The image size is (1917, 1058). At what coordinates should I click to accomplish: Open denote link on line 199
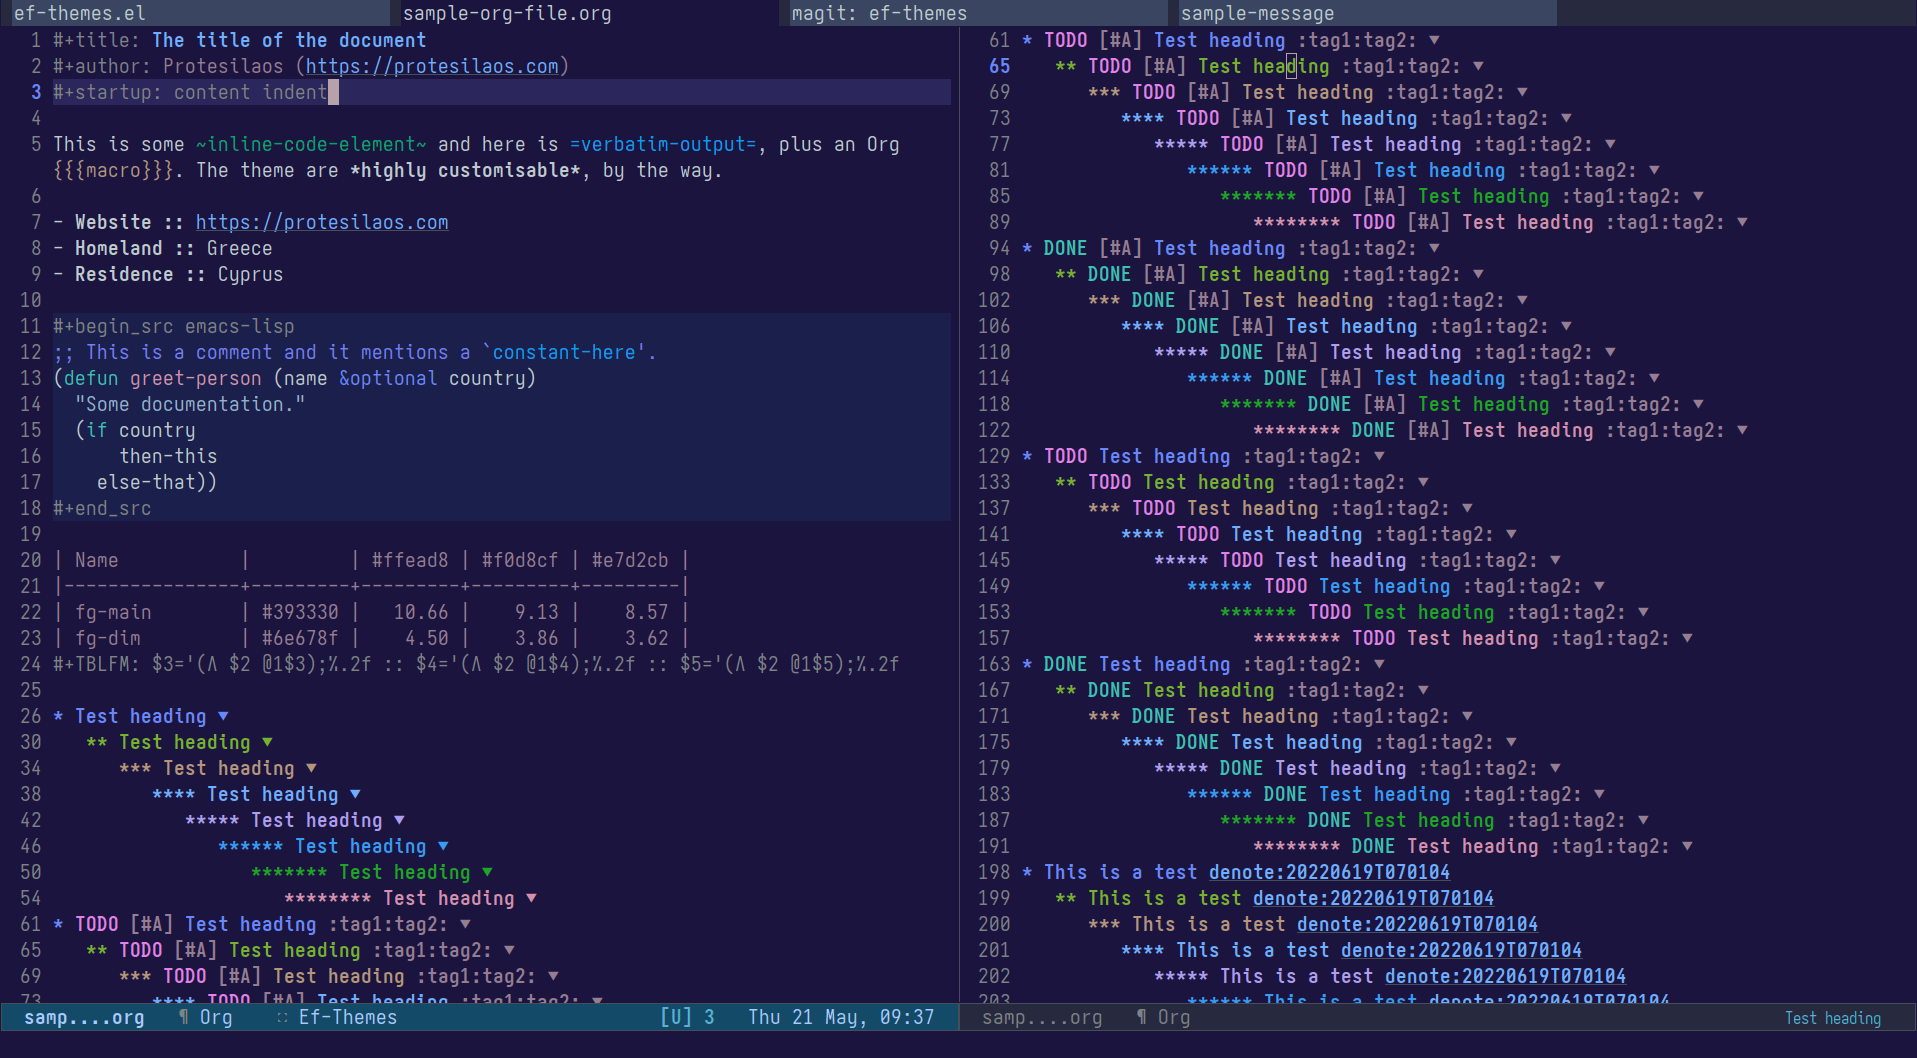pyautogui.click(x=1373, y=898)
